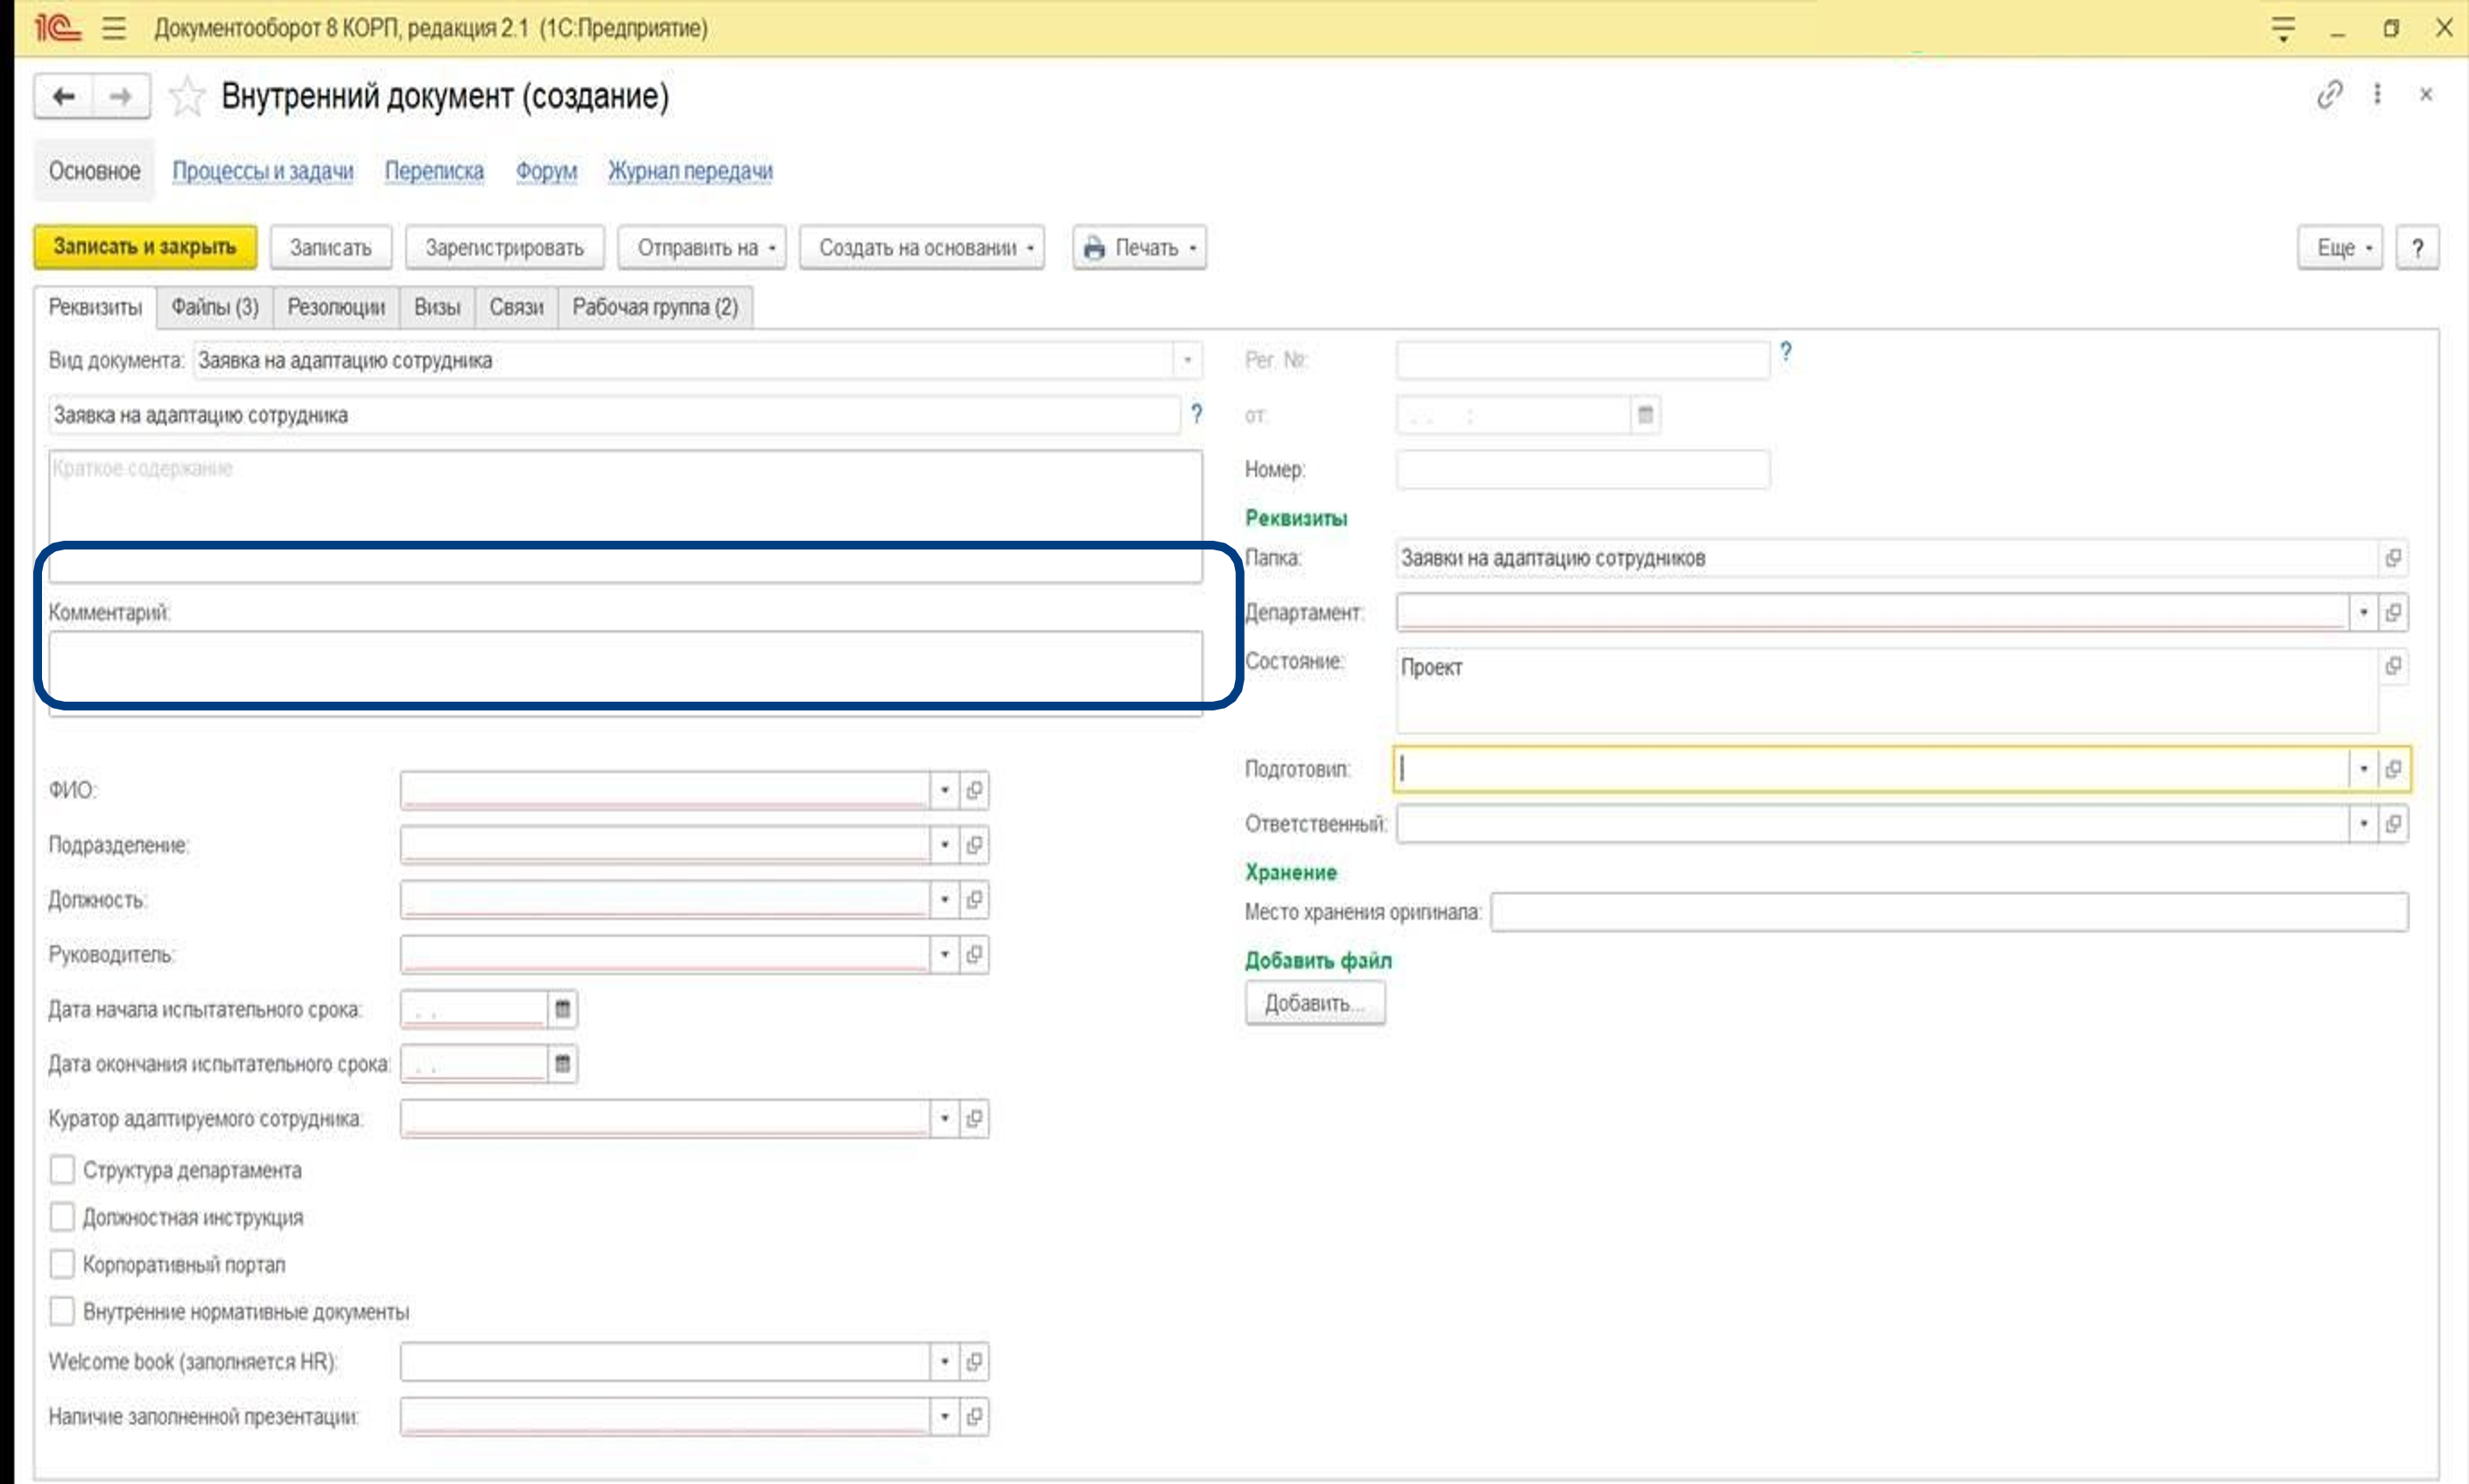Switch to the Рабочая группа (2) tab
This screenshot has width=2469, height=1484.
tap(655, 307)
